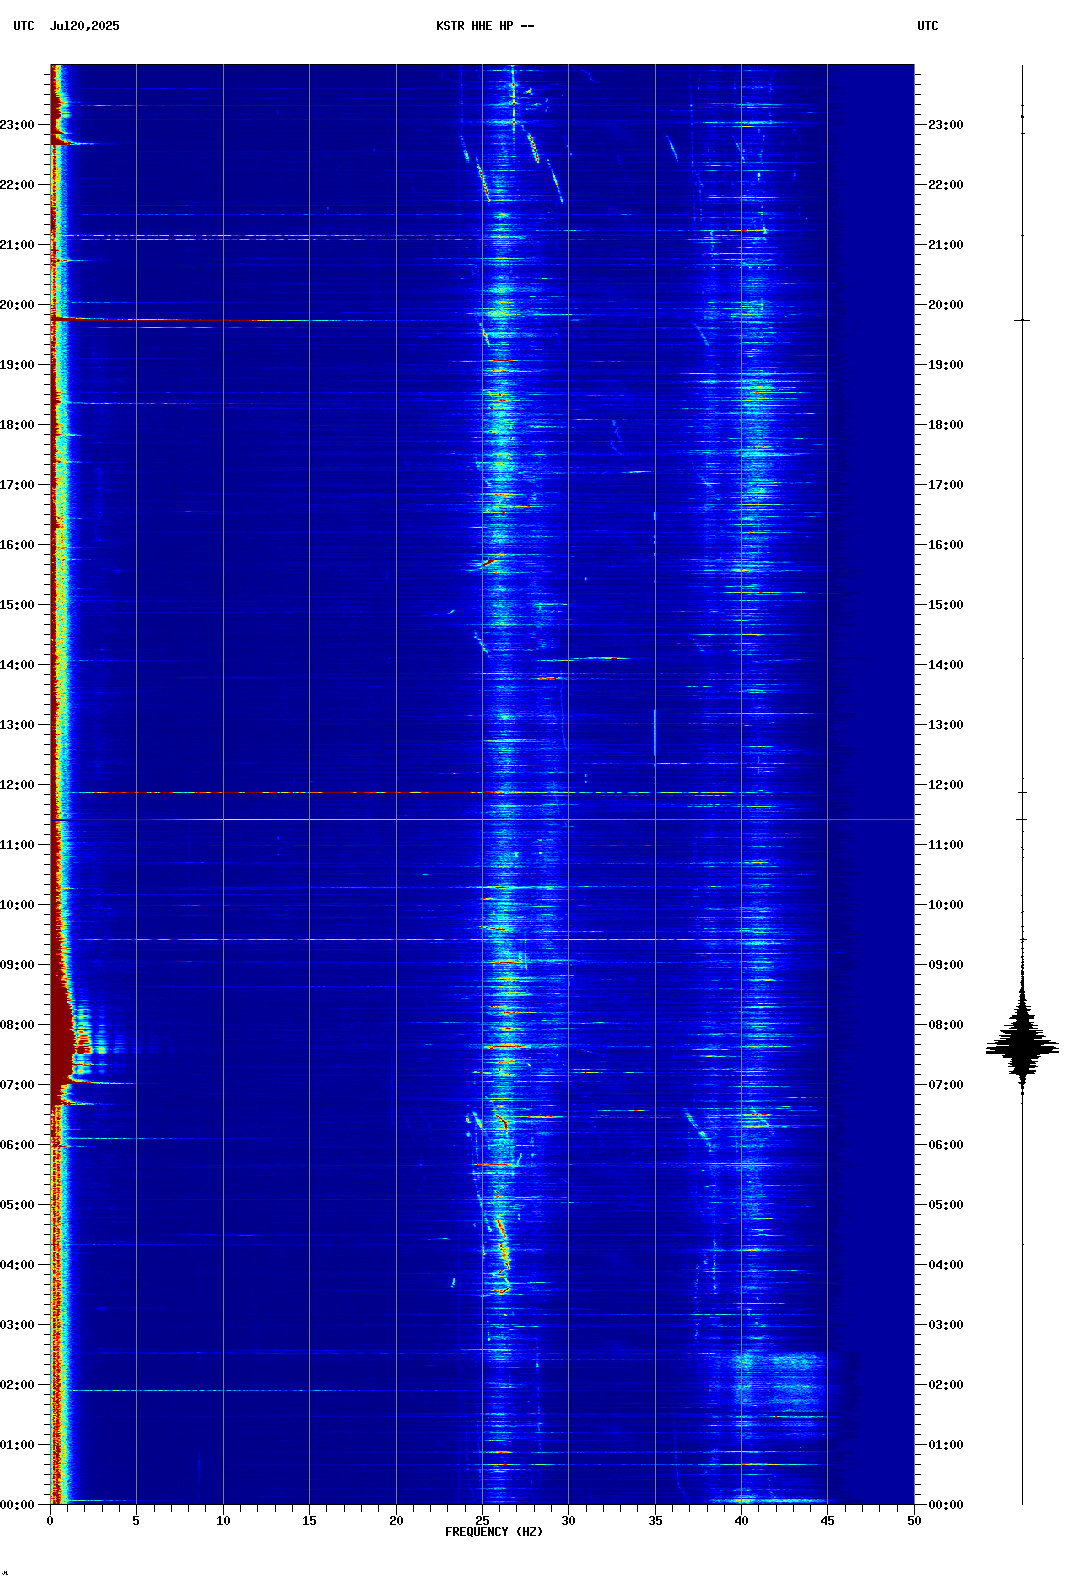This screenshot has width=1066, height=1584.
Task: Click the 15:00 label on right axis
Action: click(946, 605)
